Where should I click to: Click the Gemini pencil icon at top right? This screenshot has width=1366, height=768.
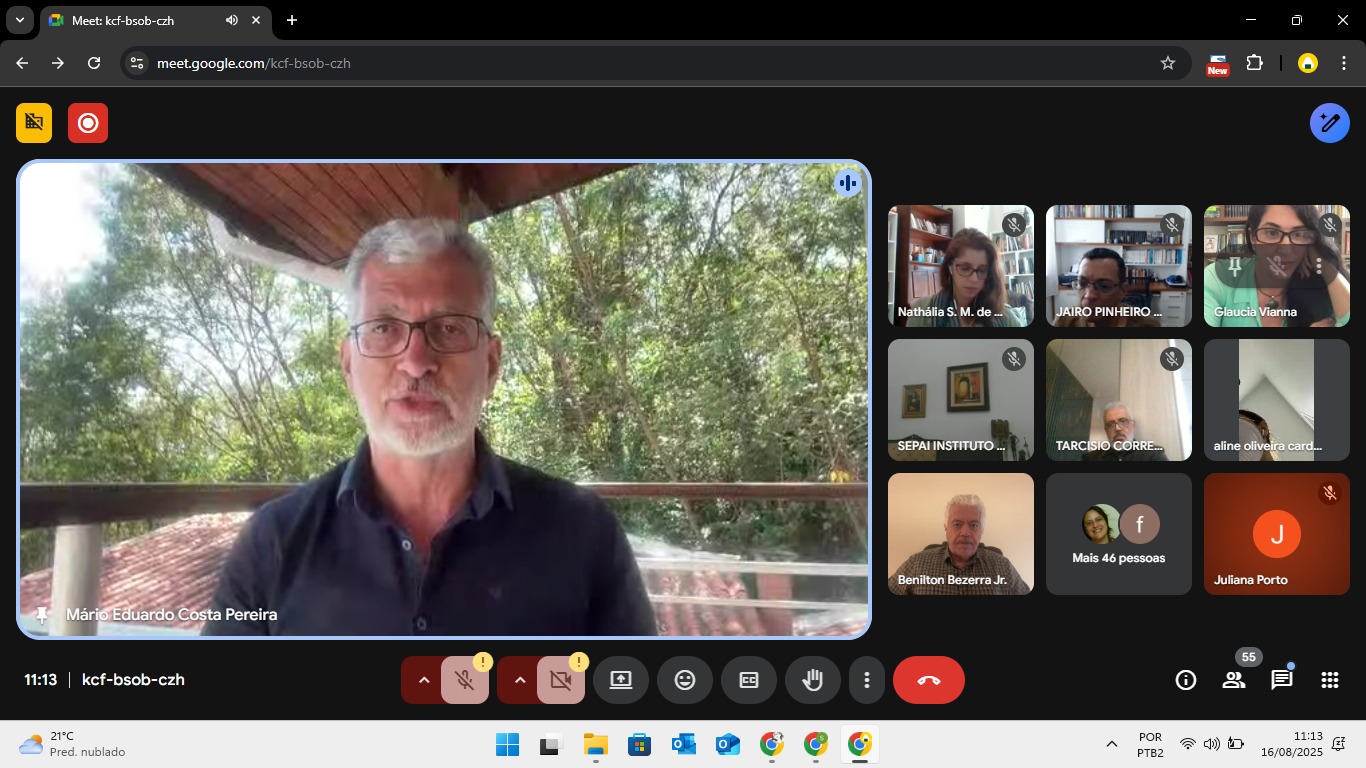pyautogui.click(x=1329, y=123)
